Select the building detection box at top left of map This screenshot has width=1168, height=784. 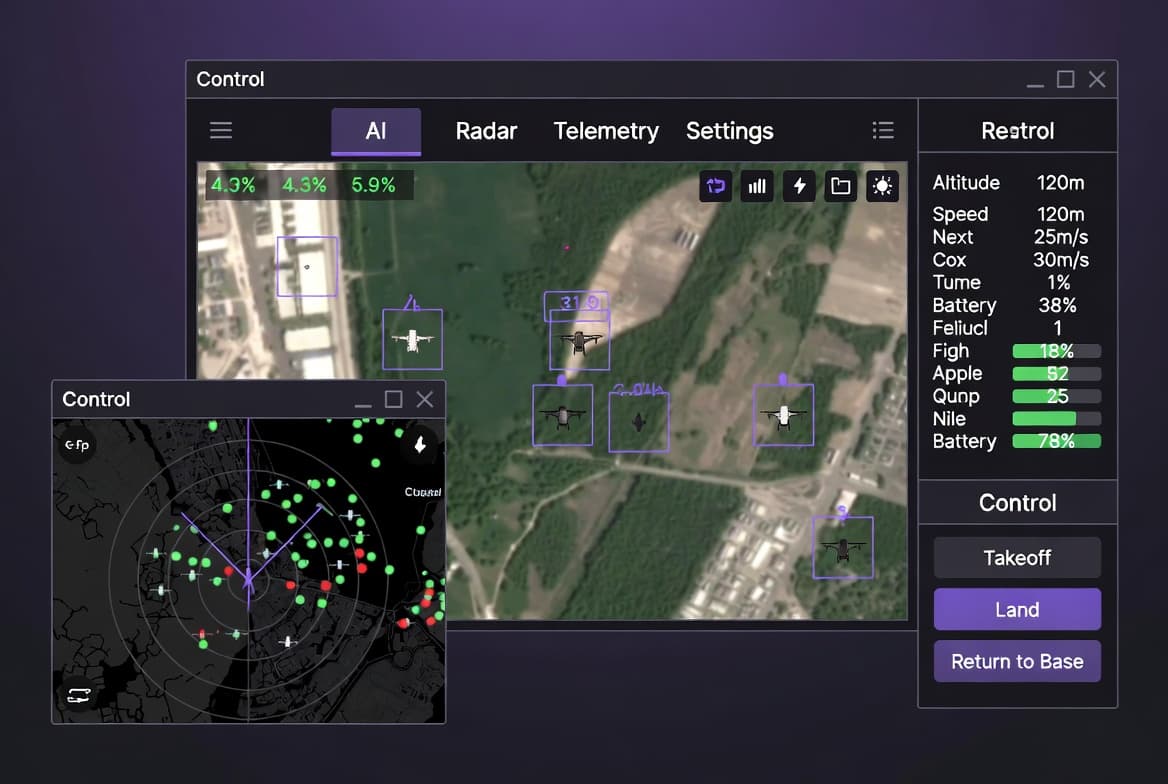(x=307, y=267)
